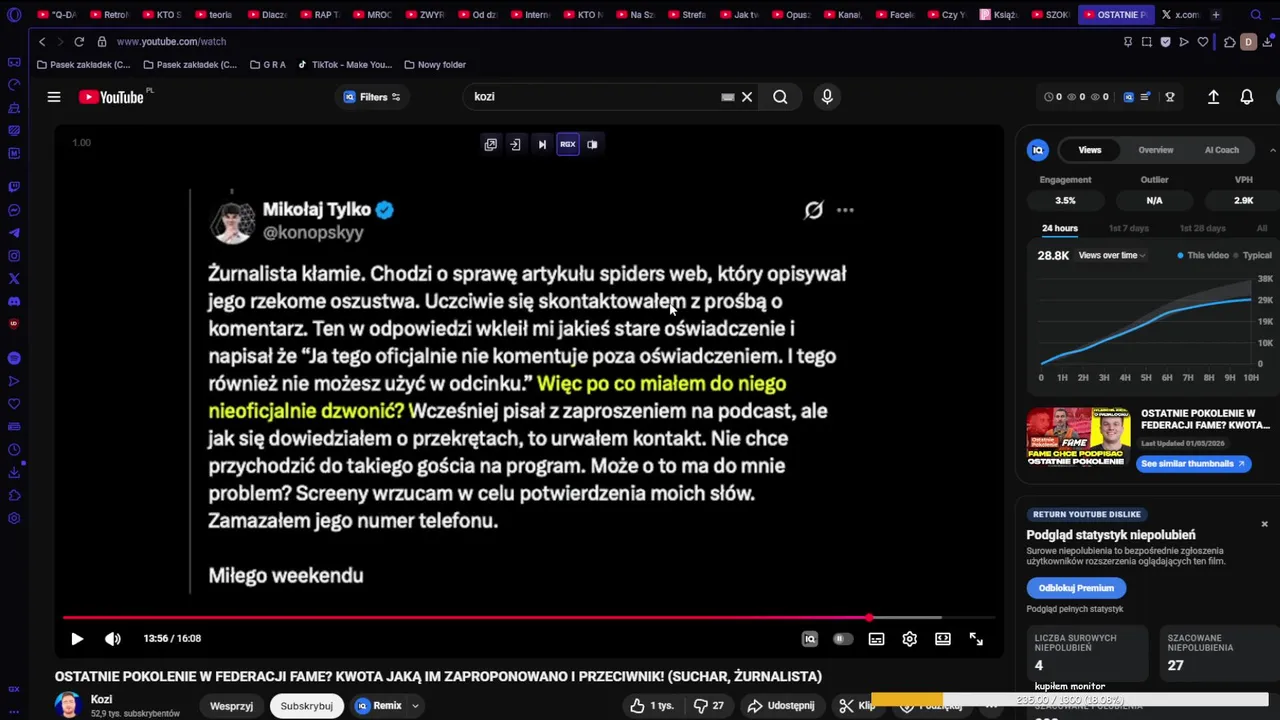Click the Wesprzyj button
The image size is (1280, 720).
coord(231,706)
